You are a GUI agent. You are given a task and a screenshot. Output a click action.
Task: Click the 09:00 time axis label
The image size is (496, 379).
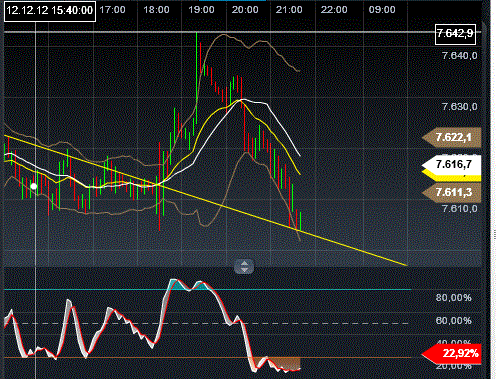coord(382,10)
